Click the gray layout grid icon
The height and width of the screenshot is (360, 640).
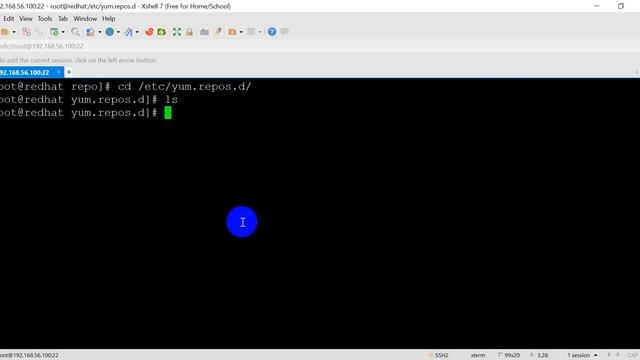point(251,32)
